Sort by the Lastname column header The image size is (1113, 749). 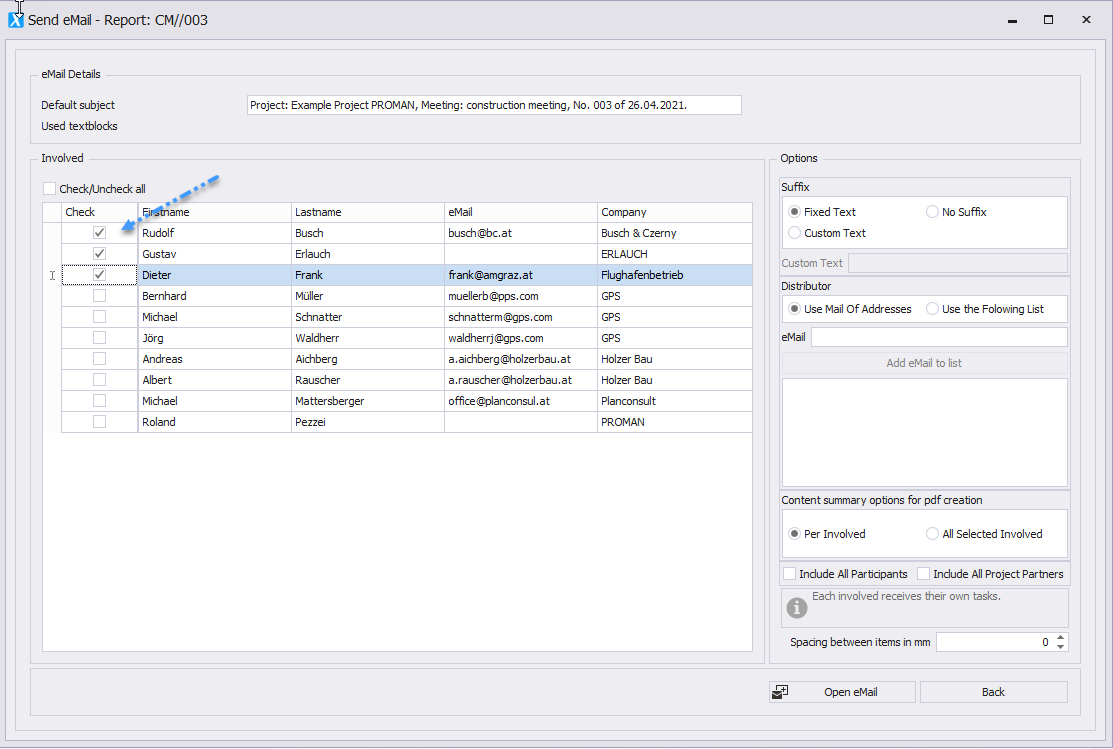coord(368,212)
